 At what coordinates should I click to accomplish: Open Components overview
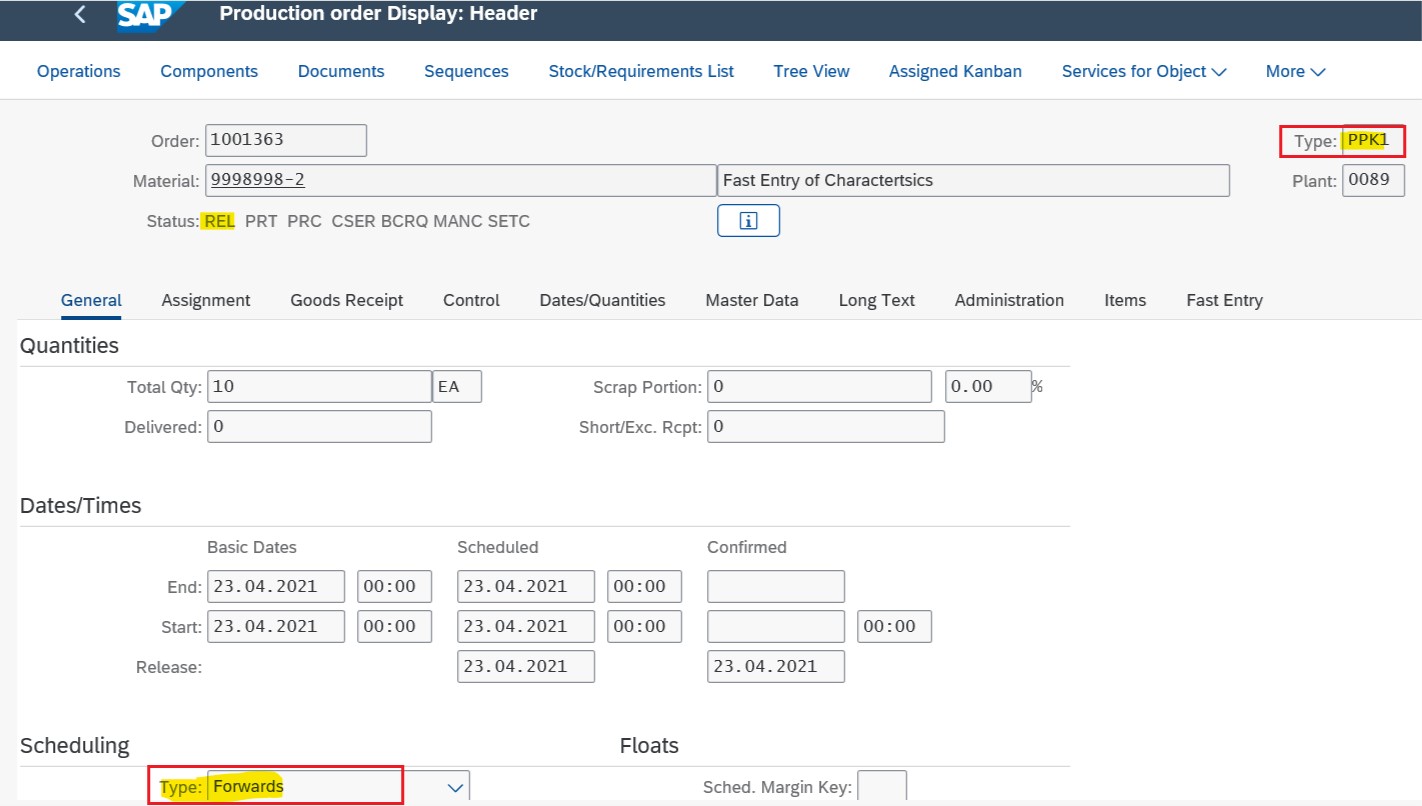click(209, 71)
